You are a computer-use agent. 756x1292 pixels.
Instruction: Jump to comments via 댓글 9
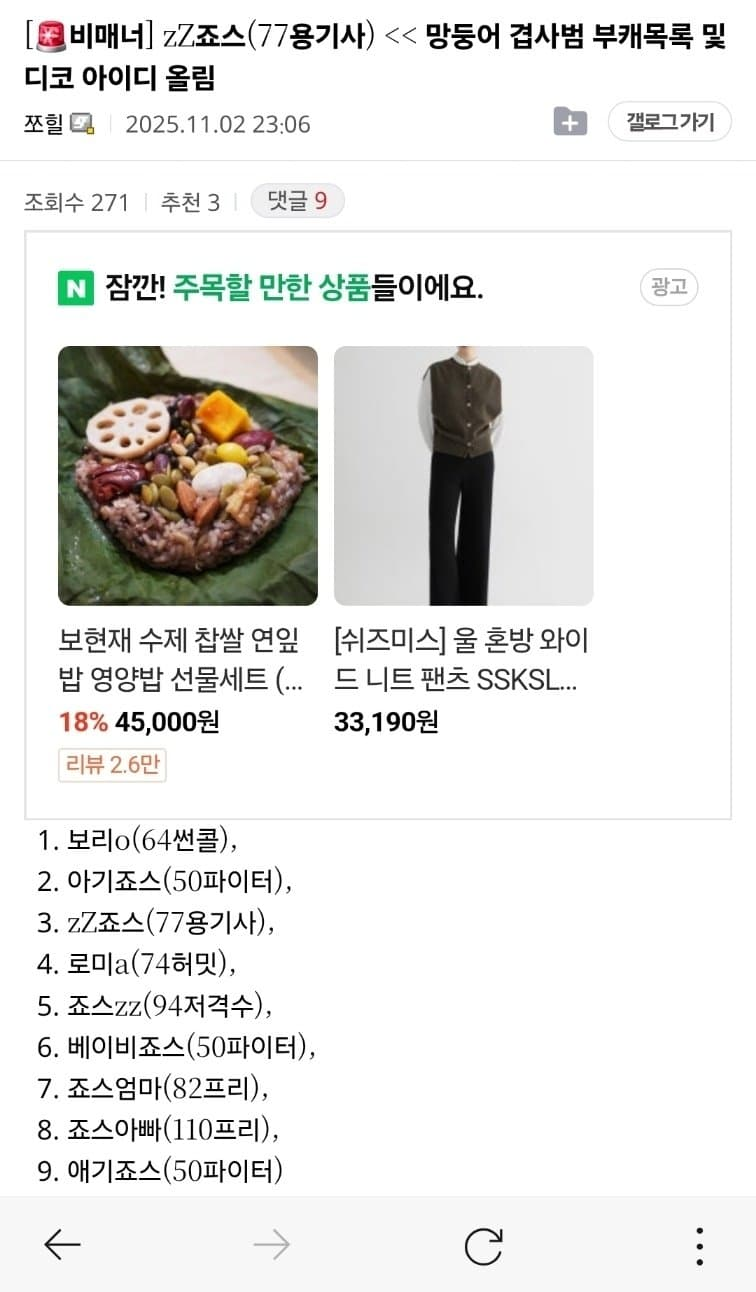click(297, 202)
